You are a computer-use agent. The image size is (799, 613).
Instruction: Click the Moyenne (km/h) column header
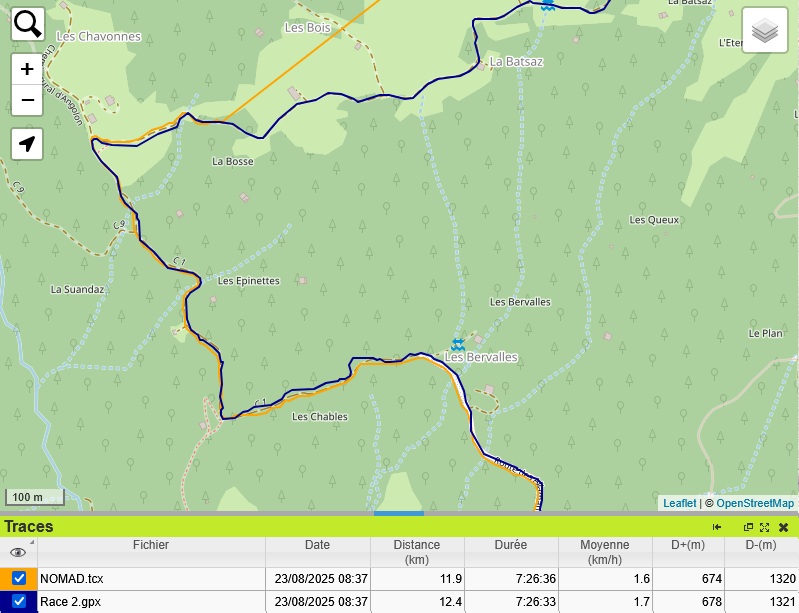[x=604, y=552]
